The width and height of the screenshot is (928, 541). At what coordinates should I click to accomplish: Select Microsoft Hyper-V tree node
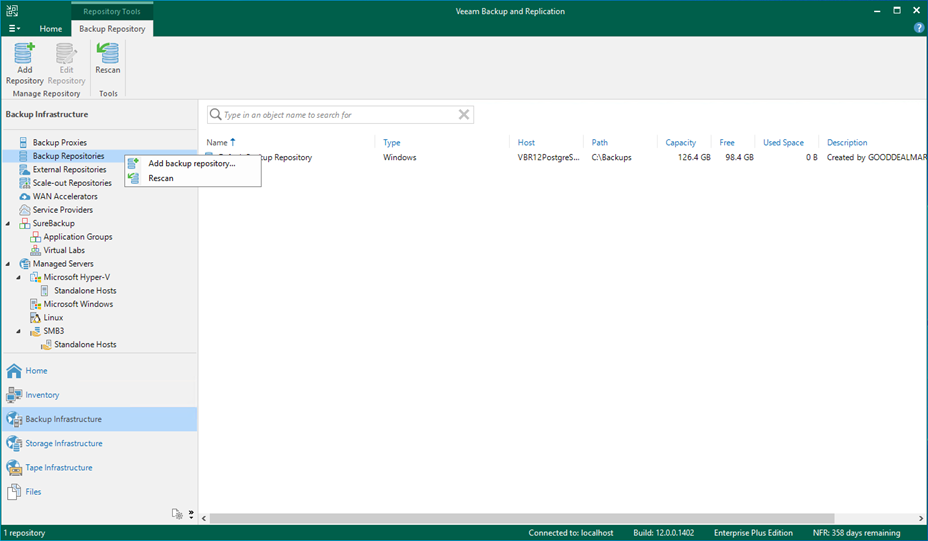pyautogui.click(x=76, y=277)
